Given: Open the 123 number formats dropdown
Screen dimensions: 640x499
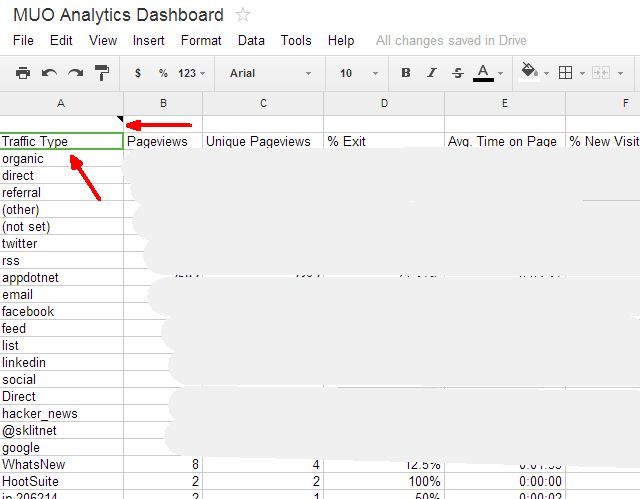Looking at the screenshot, I should click(x=191, y=73).
